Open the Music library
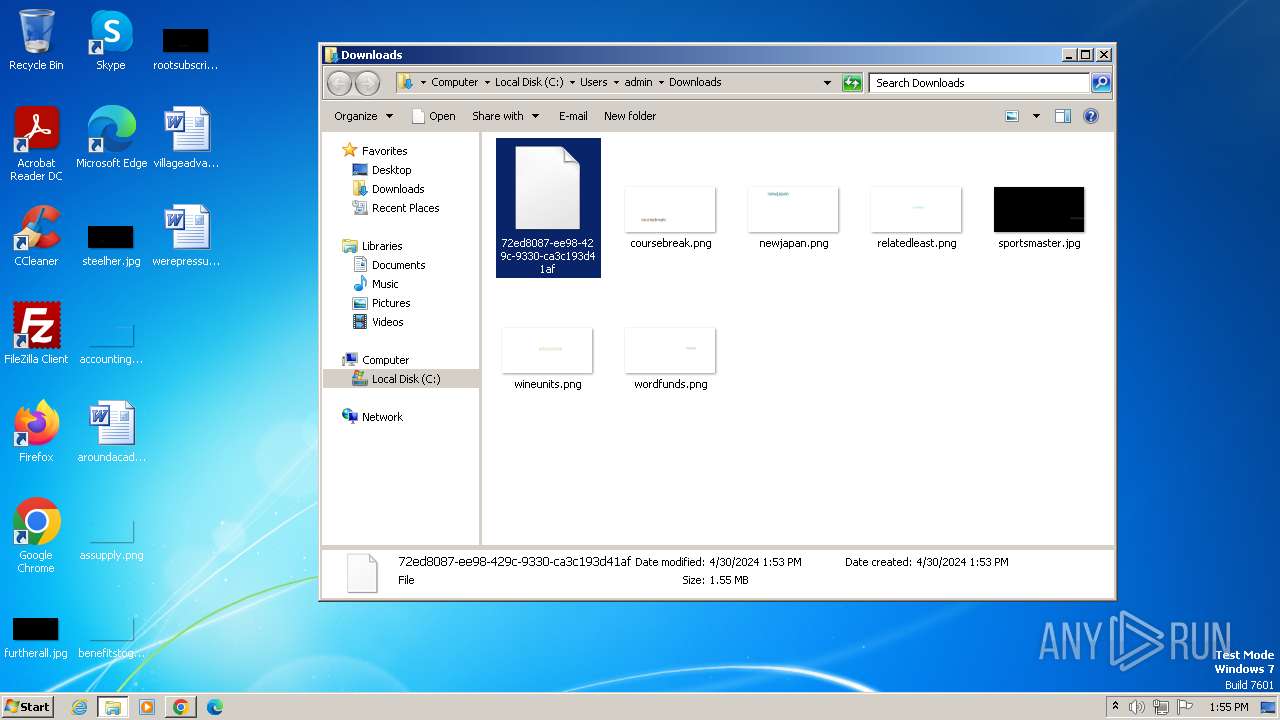 [385, 284]
